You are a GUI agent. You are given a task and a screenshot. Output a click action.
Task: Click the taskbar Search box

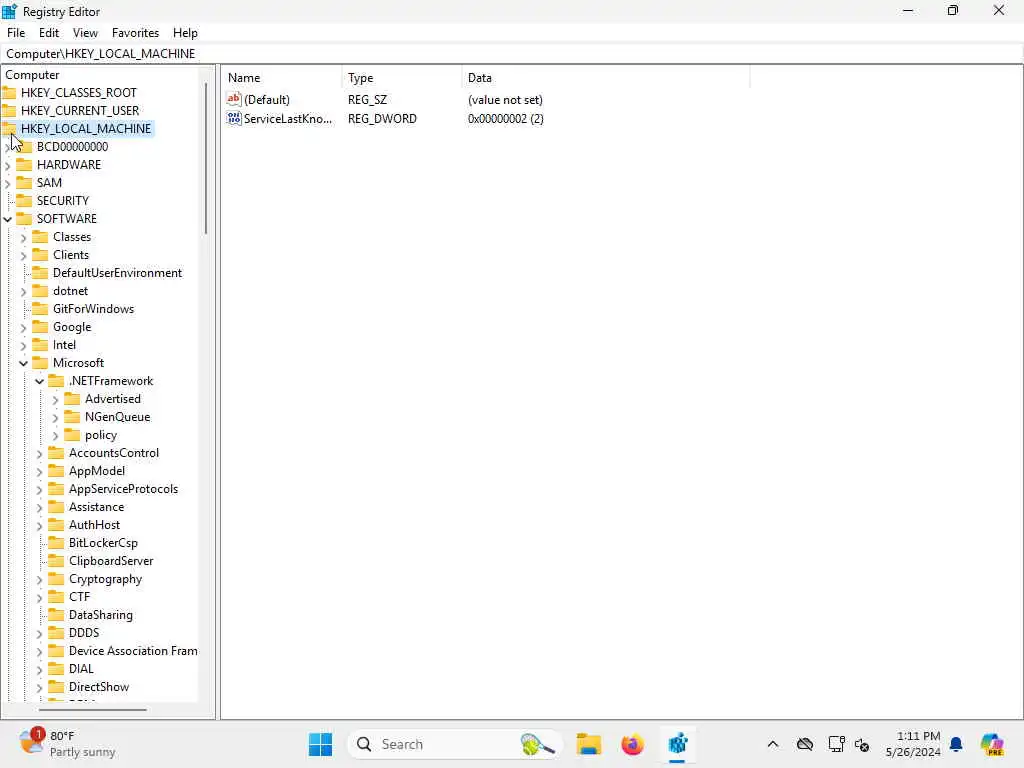click(455, 744)
